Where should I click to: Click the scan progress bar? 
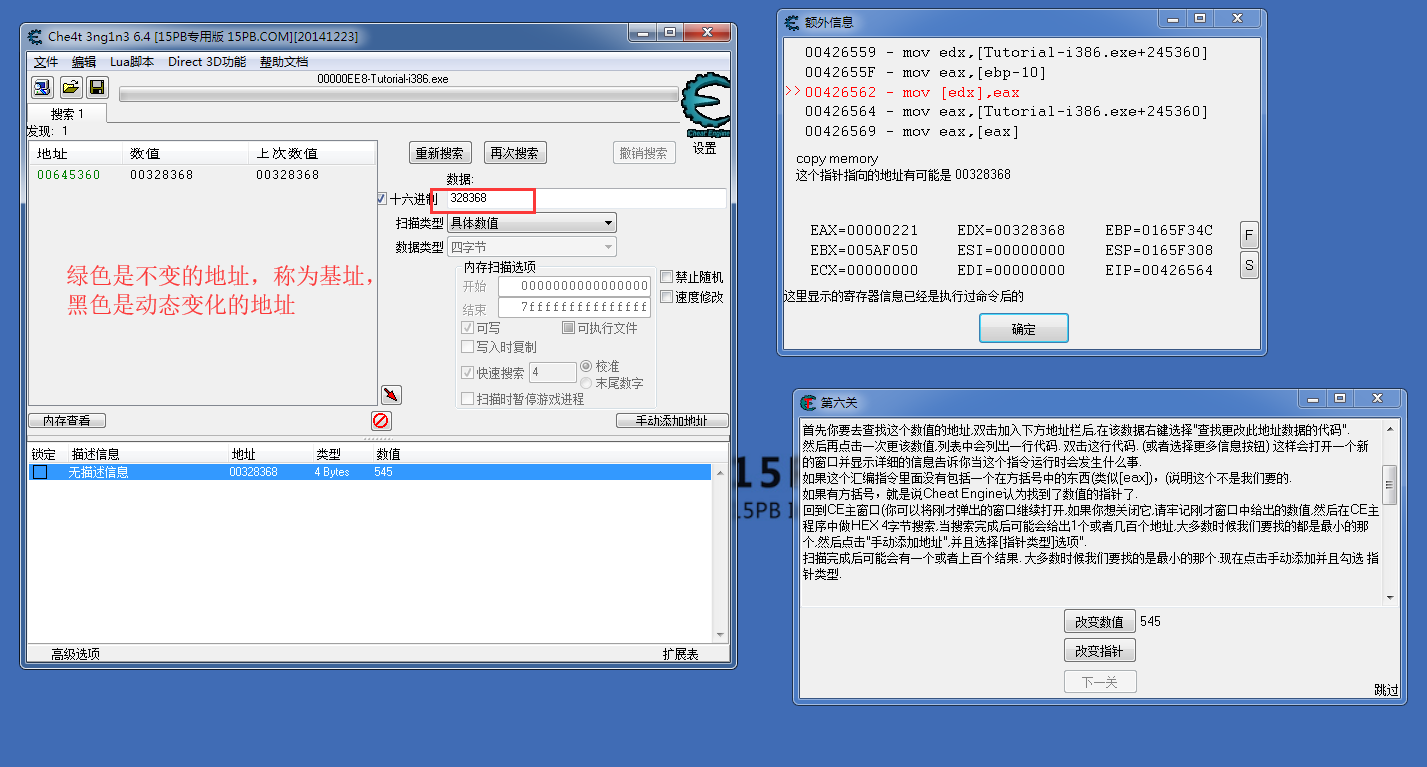(398, 94)
